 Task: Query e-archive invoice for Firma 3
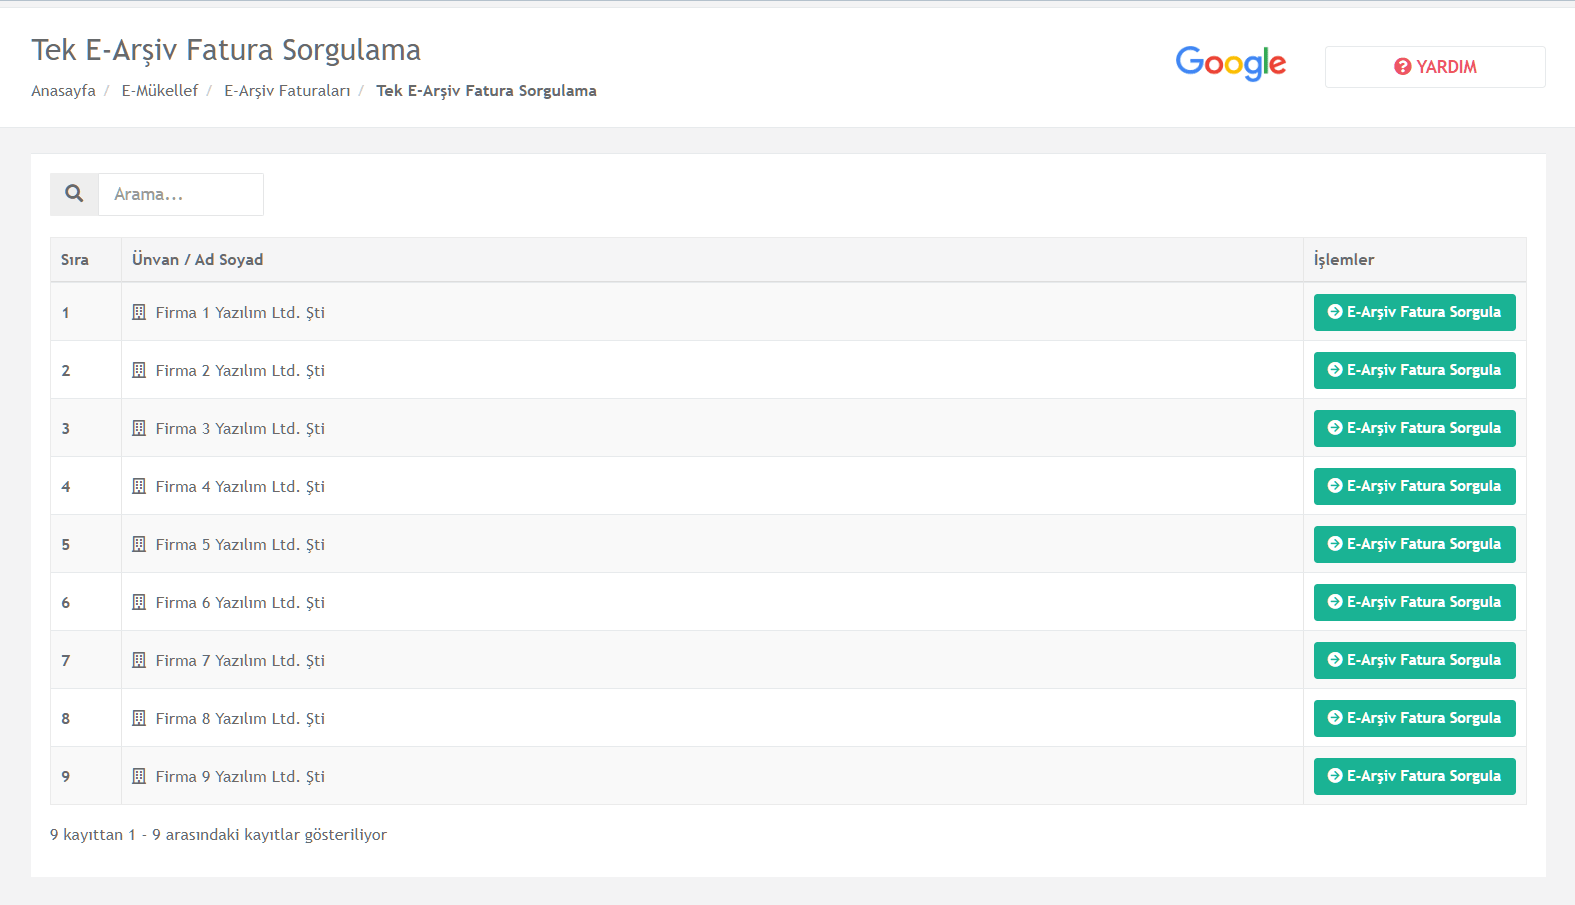pos(1414,428)
